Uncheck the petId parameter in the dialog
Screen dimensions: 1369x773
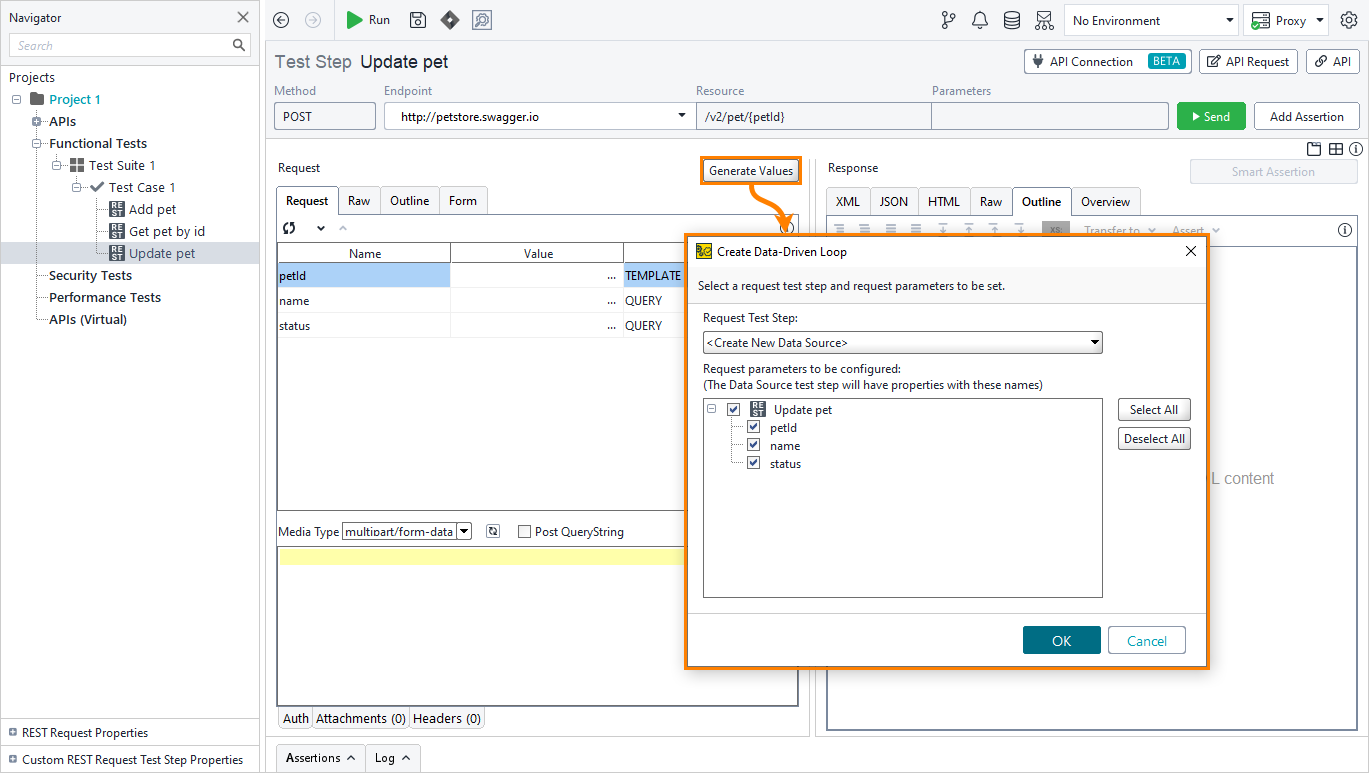click(x=753, y=426)
